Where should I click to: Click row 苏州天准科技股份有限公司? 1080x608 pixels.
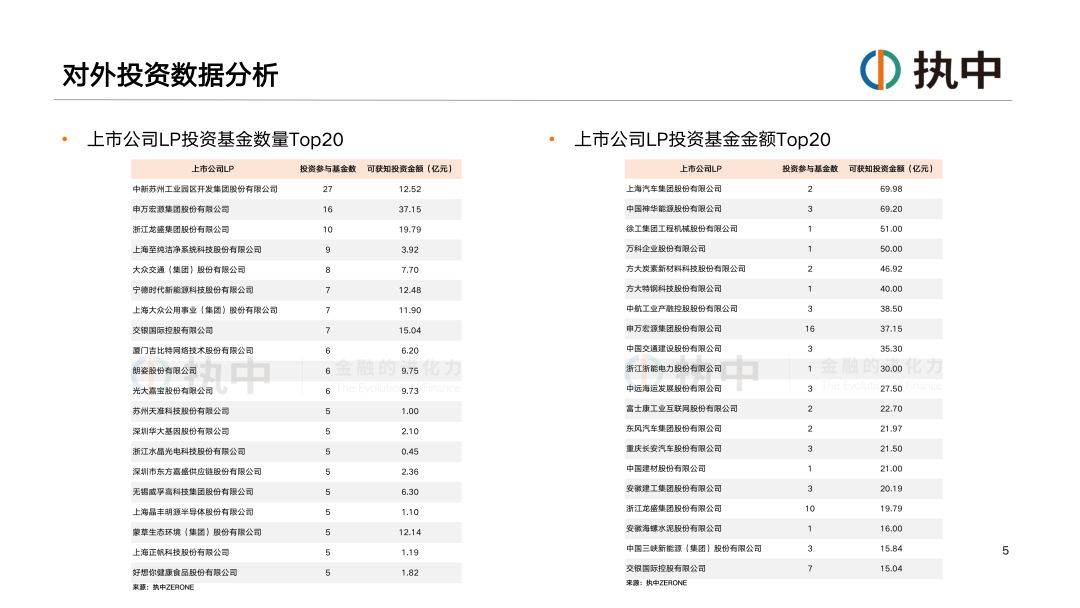click(x=296, y=411)
